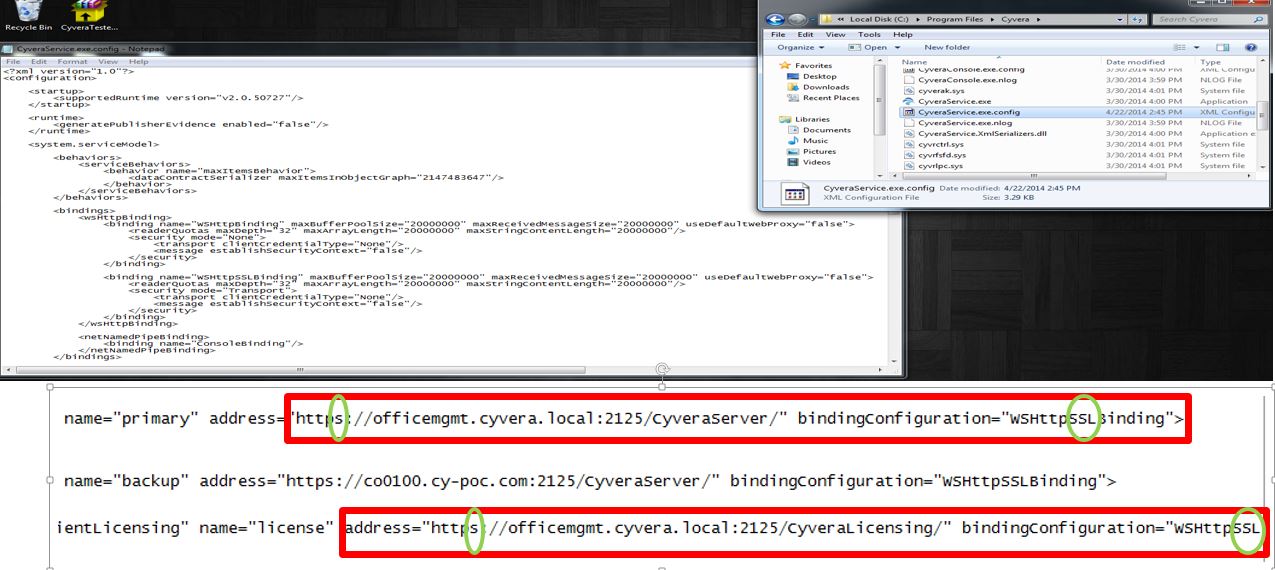
Task: Click the cyvrfsfd.sys file icon
Action: coord(909,155)
